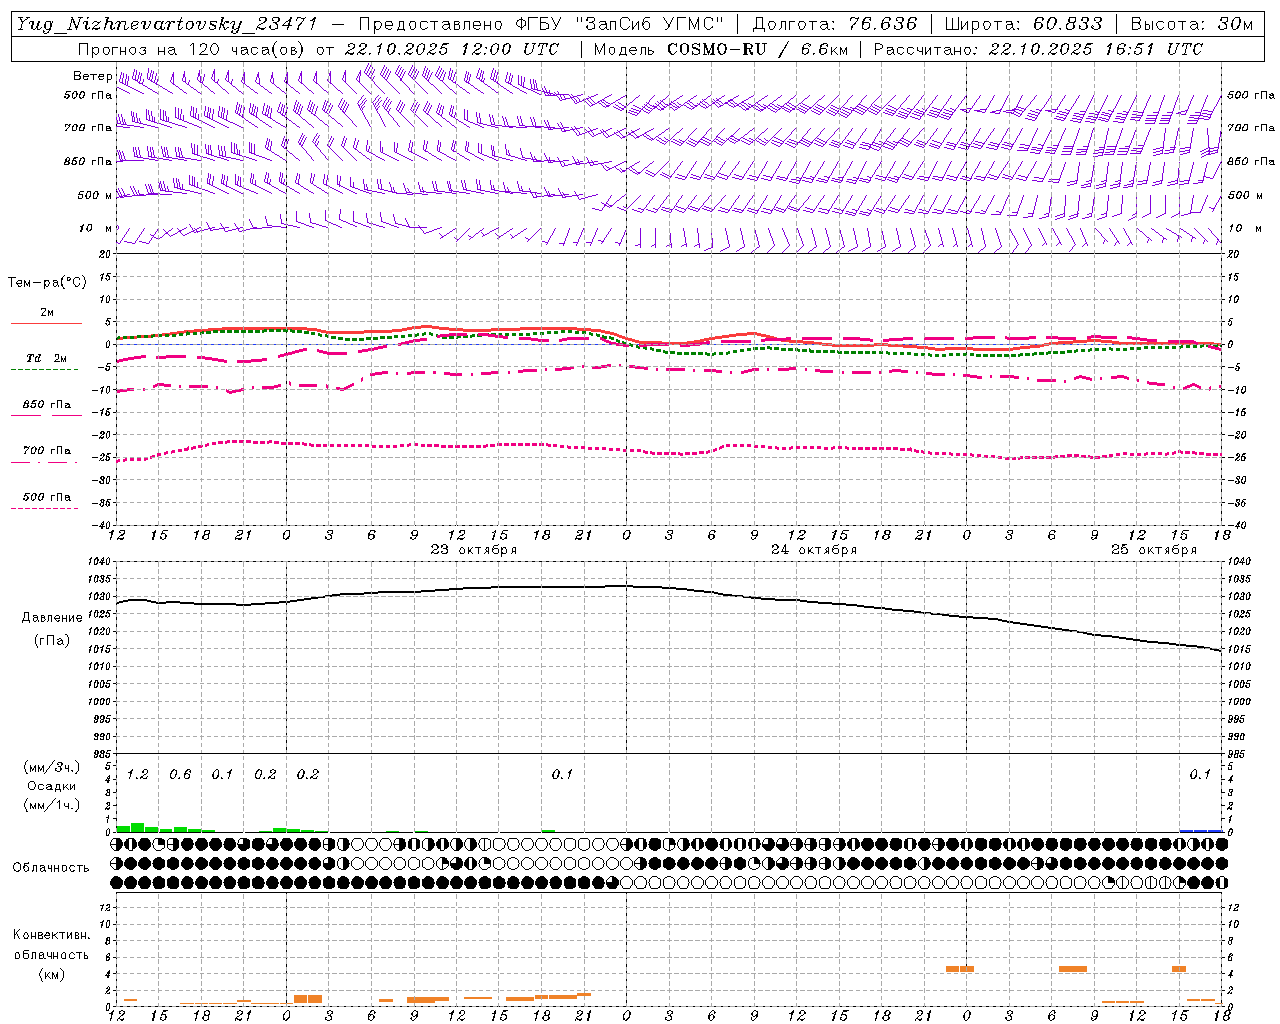The width and height of the screenshot is (1280, 1024).
Task: Click the station title Yug_Nizhnevartovsky_23471
Action: pos(166,24)
